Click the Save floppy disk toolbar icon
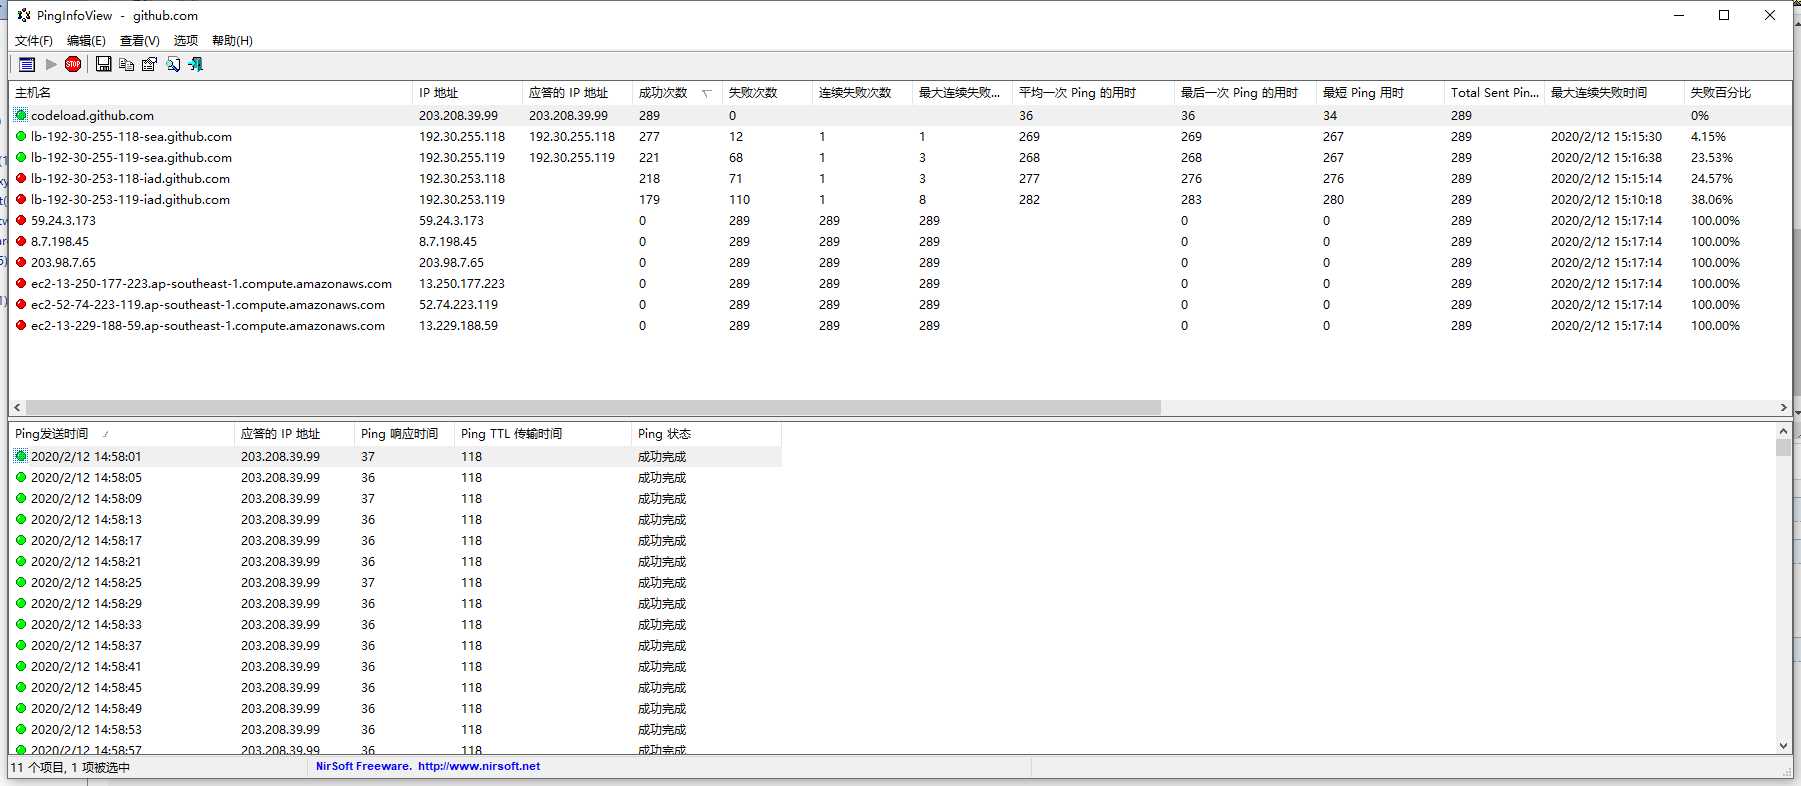Screen dimensions: 1801x786 pyautogui.click(x=103, y=64)
